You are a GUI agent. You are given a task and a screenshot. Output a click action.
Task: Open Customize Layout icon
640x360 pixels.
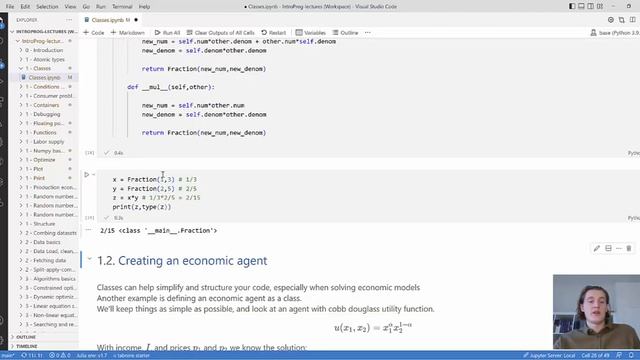point(600,7)
